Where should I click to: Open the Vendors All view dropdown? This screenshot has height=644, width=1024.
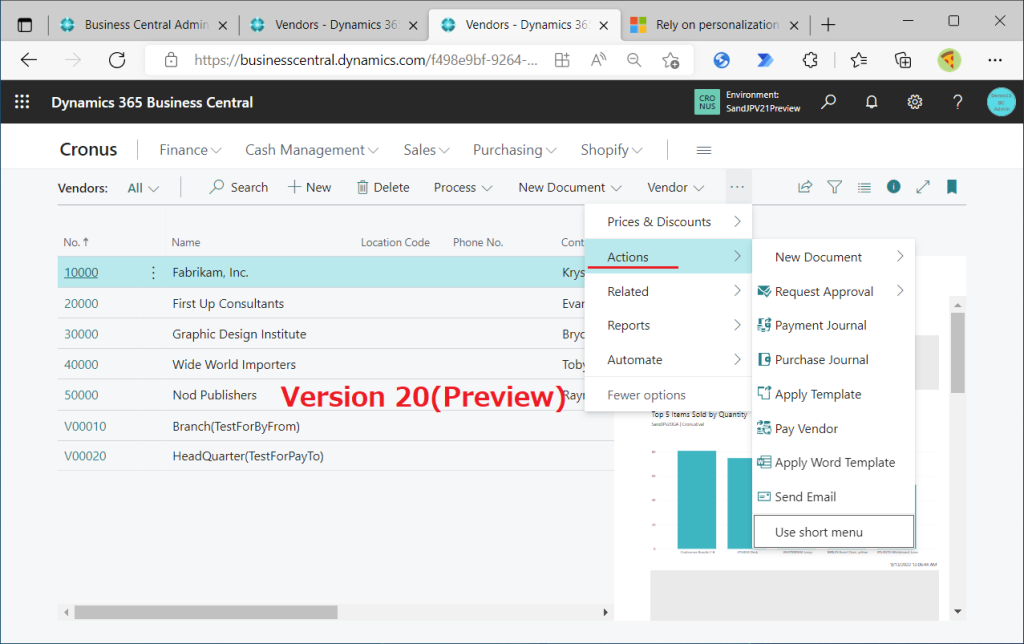(143, 188)
